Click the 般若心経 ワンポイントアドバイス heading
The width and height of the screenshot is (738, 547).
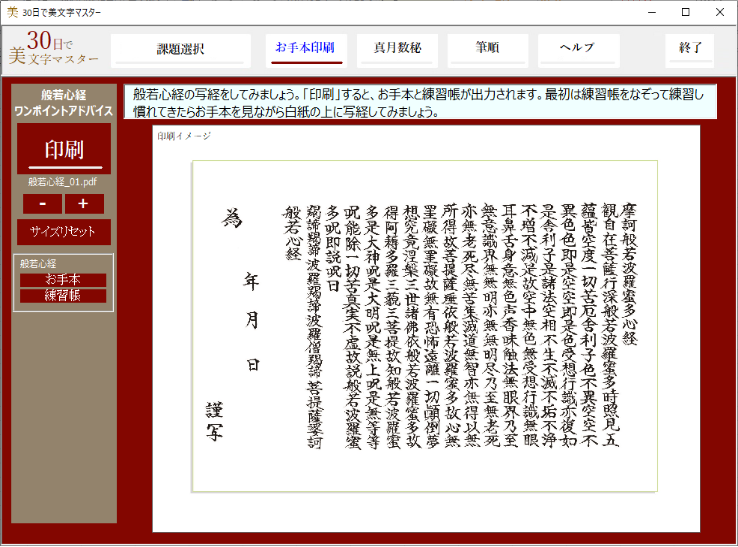[63, 102]
